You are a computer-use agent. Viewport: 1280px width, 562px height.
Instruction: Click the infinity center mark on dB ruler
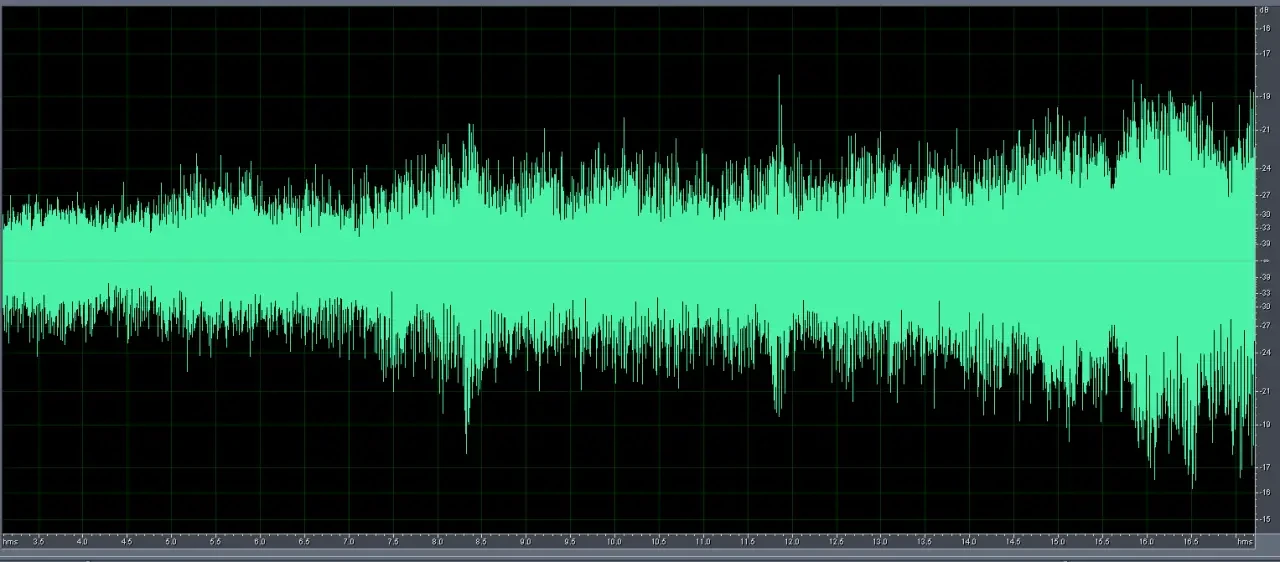point(1265,260)
